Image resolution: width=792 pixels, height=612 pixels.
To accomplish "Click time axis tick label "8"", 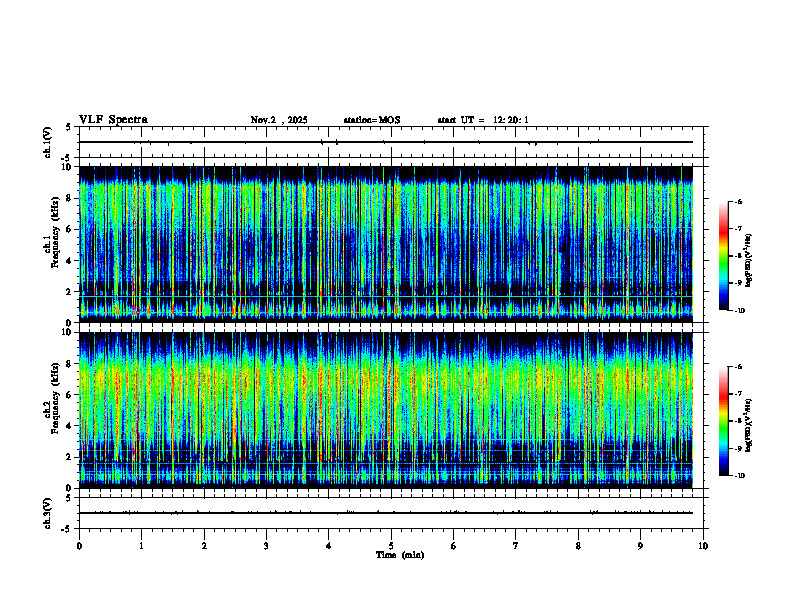I will 578,546.
